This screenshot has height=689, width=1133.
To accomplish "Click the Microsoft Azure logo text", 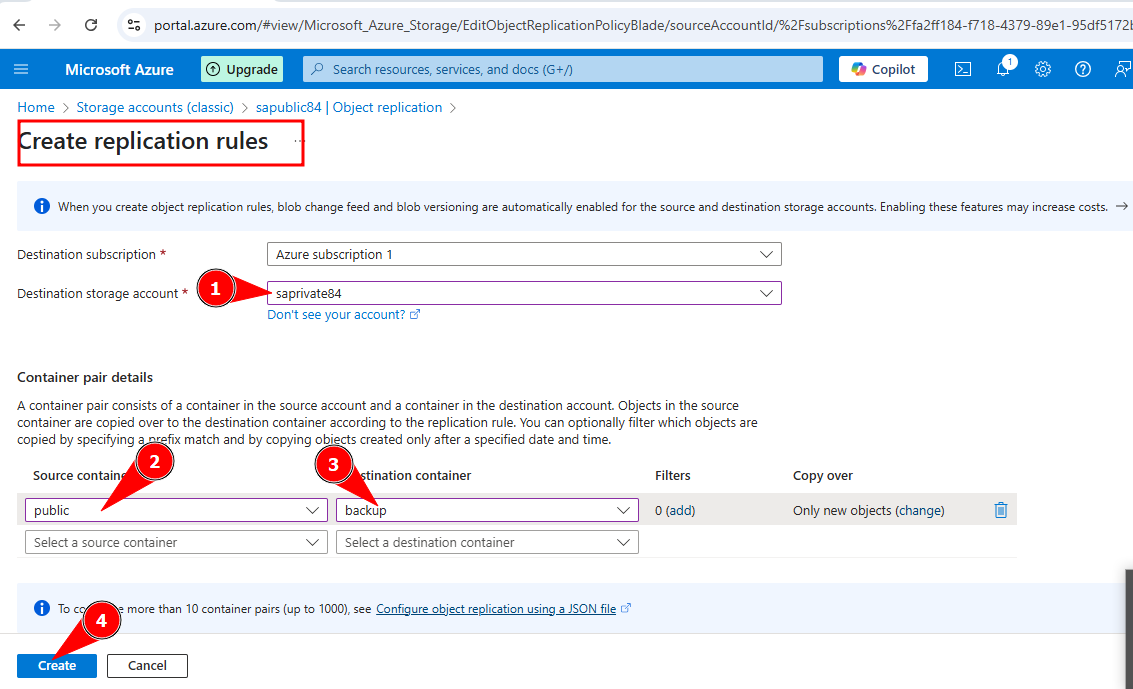I will tap(119, 69).
